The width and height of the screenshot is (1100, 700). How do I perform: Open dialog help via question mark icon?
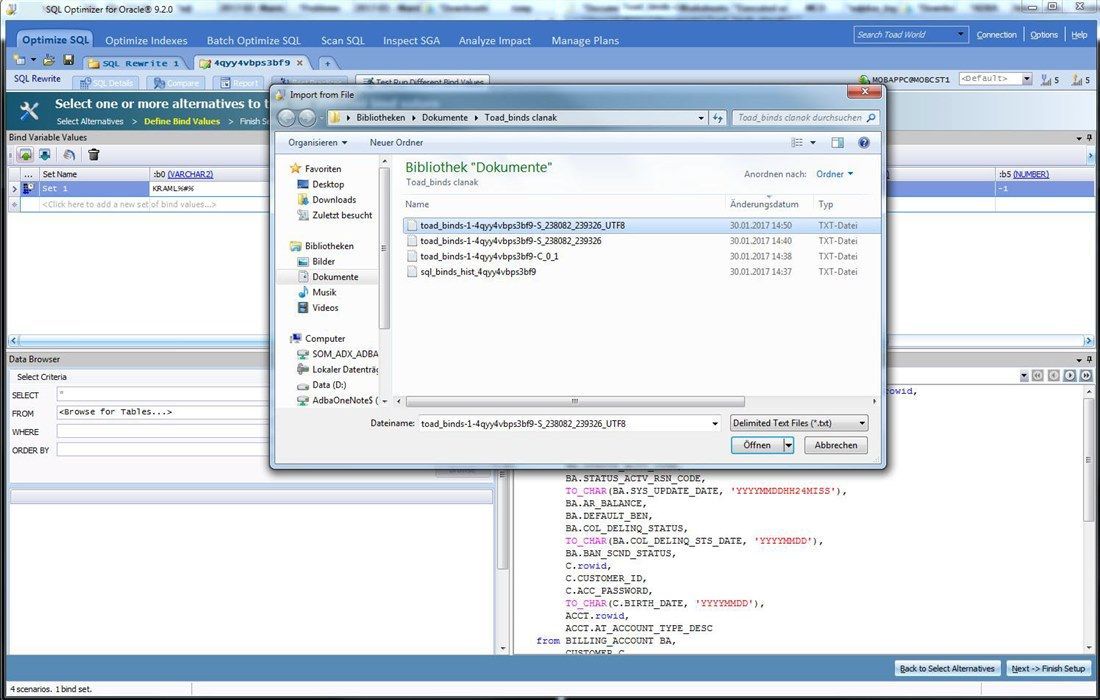[864, 142]
